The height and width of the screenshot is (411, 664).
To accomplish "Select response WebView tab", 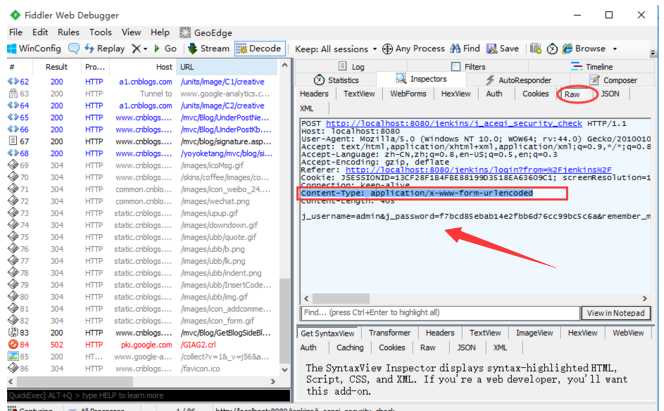I will tap(628, 333).
